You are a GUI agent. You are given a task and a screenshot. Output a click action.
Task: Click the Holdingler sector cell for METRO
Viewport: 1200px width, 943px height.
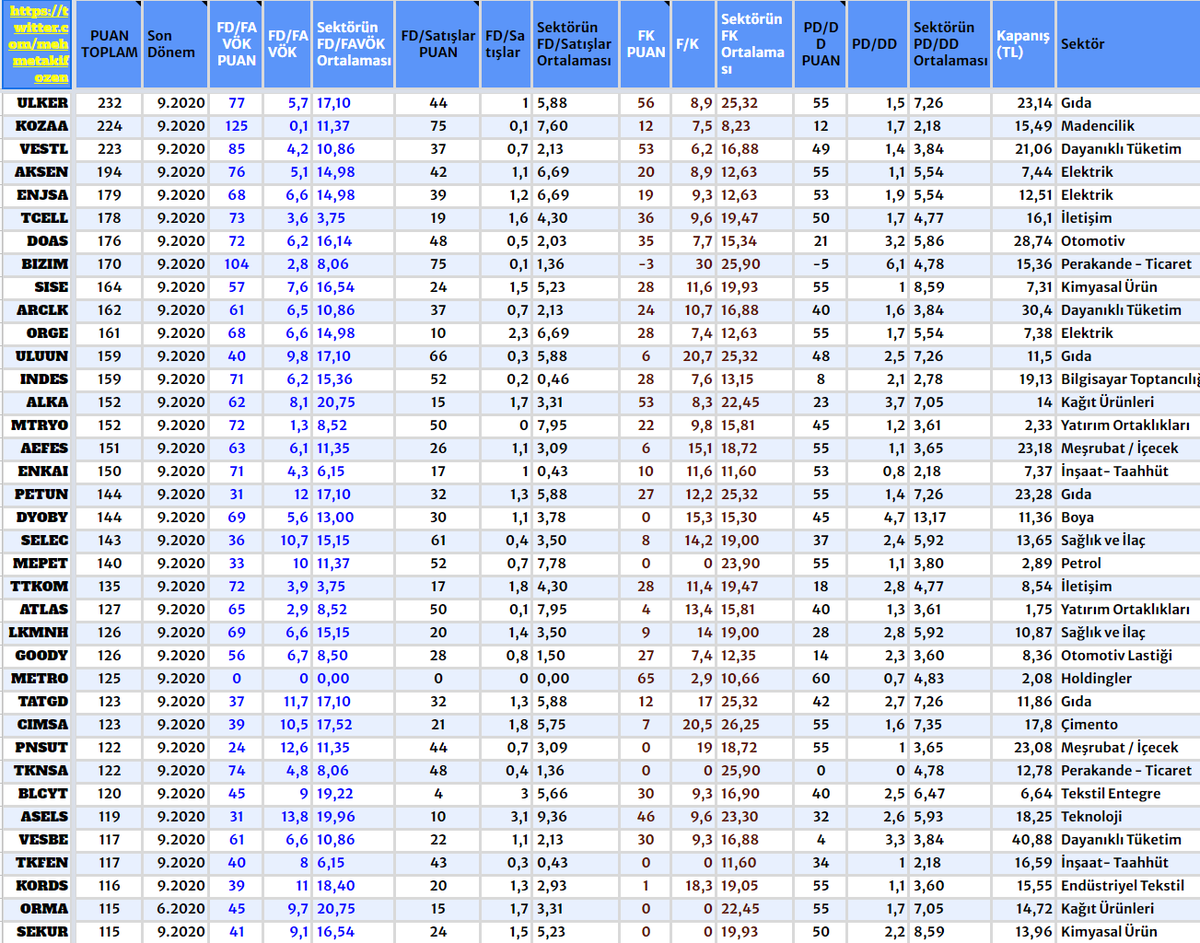(x=1128, y=678)
